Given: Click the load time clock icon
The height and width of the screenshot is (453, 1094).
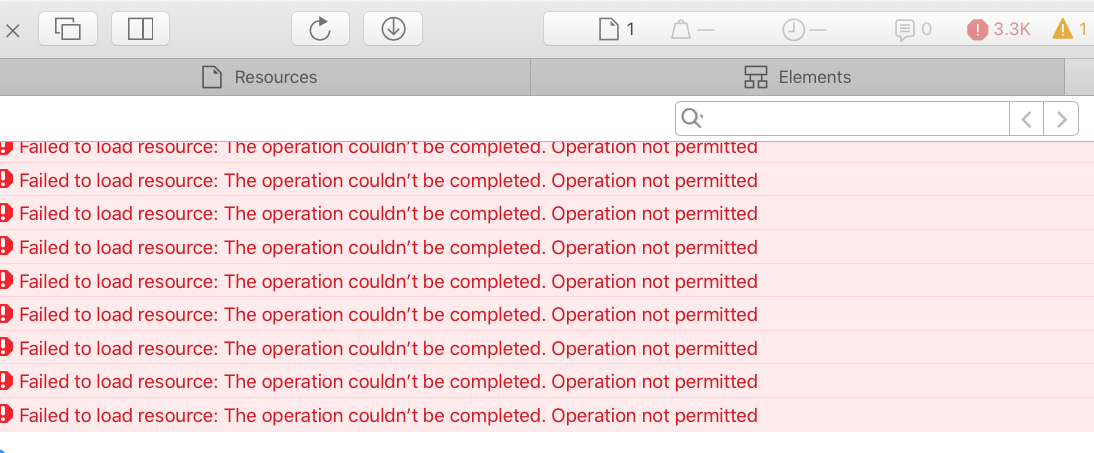Looking at the screenshot, I should point(793,30).
